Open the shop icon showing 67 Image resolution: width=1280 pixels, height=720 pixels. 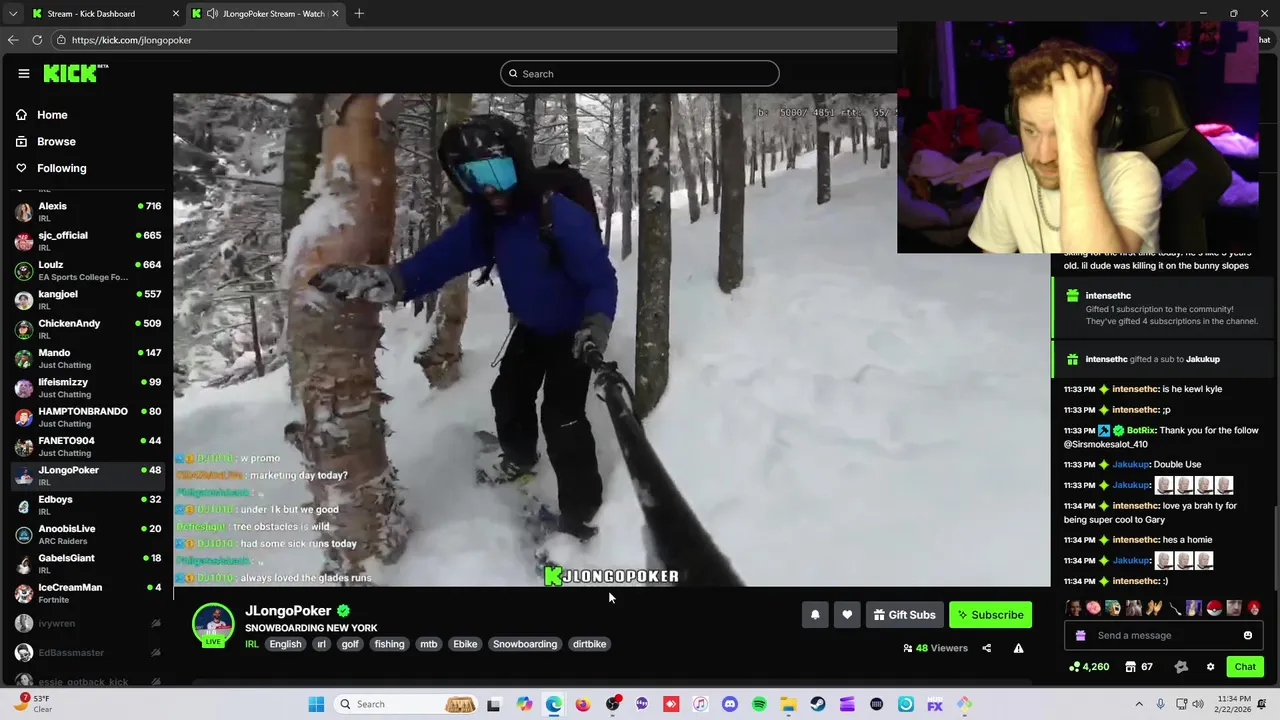point(1139,667)
